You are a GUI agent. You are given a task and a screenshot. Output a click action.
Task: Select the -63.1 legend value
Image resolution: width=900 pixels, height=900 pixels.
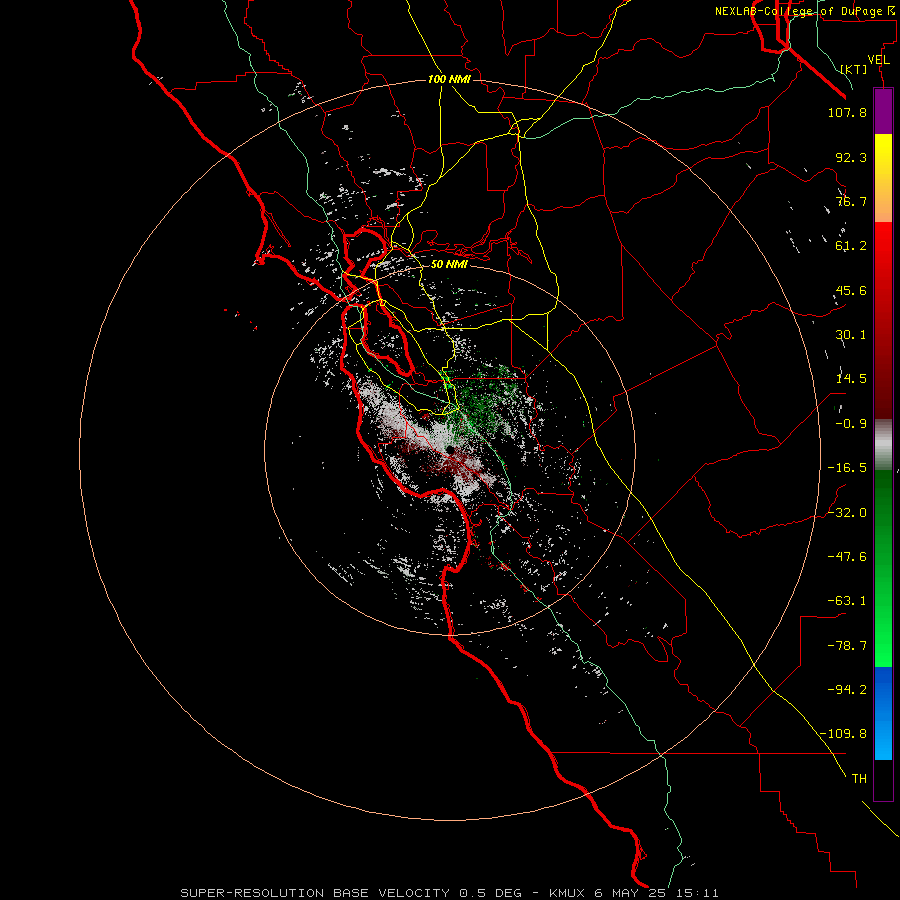coord(847,601)
